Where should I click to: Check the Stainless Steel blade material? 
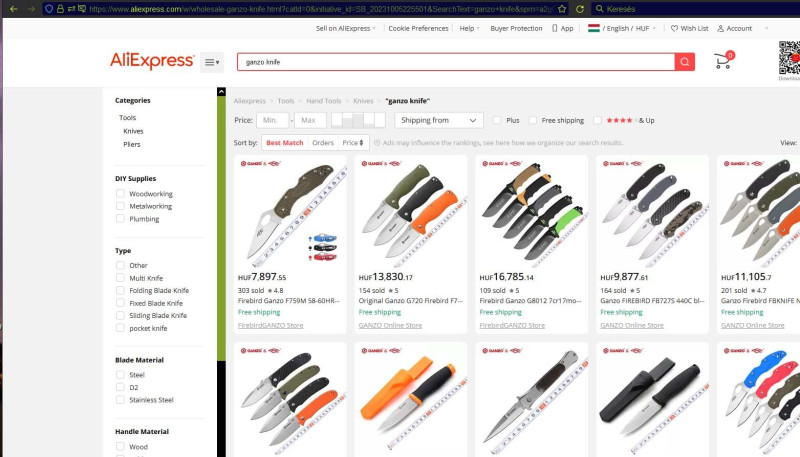(120, 400)
